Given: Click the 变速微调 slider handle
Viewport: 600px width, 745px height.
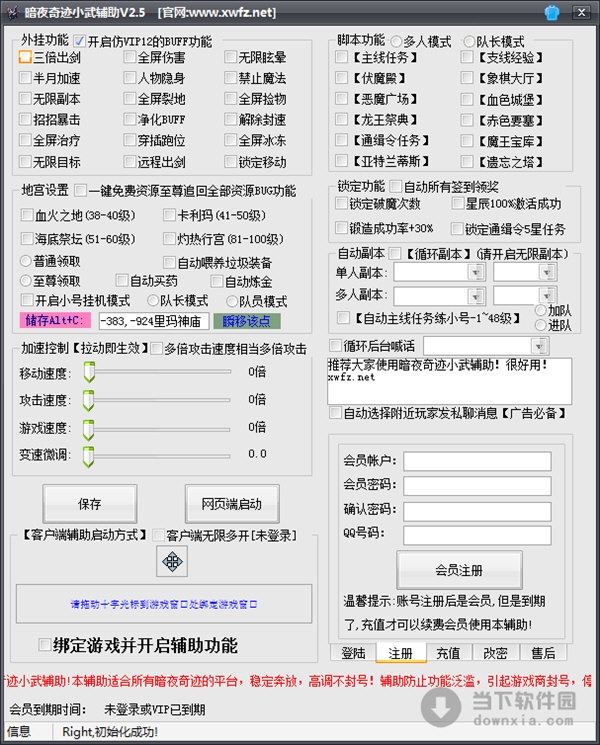Looking at the screenshot, I should tap(88, 457).
